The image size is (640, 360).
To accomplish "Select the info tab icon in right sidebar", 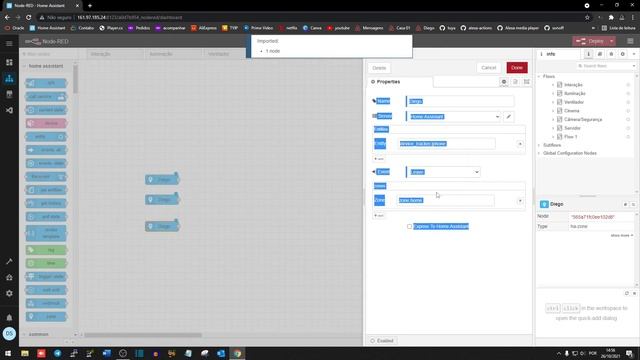I will [588, 54].
